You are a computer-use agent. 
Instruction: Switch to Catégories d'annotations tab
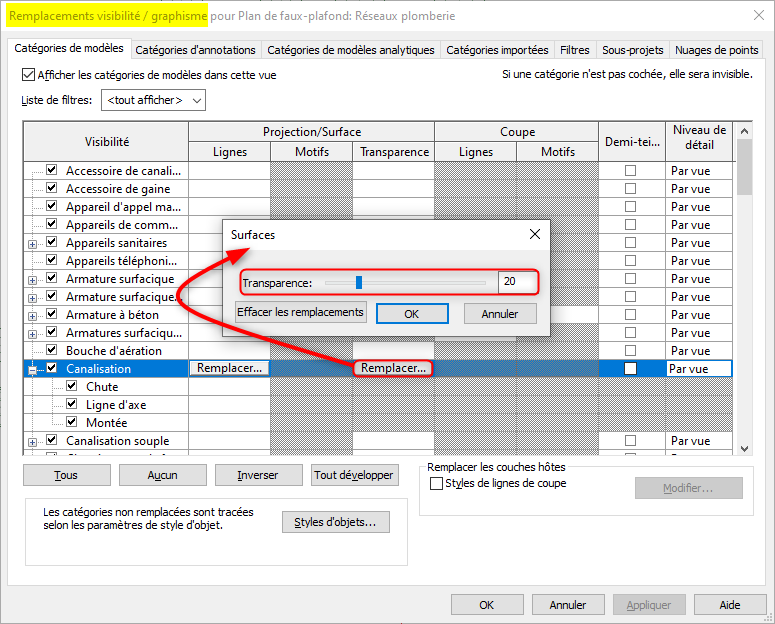[195, 50]
